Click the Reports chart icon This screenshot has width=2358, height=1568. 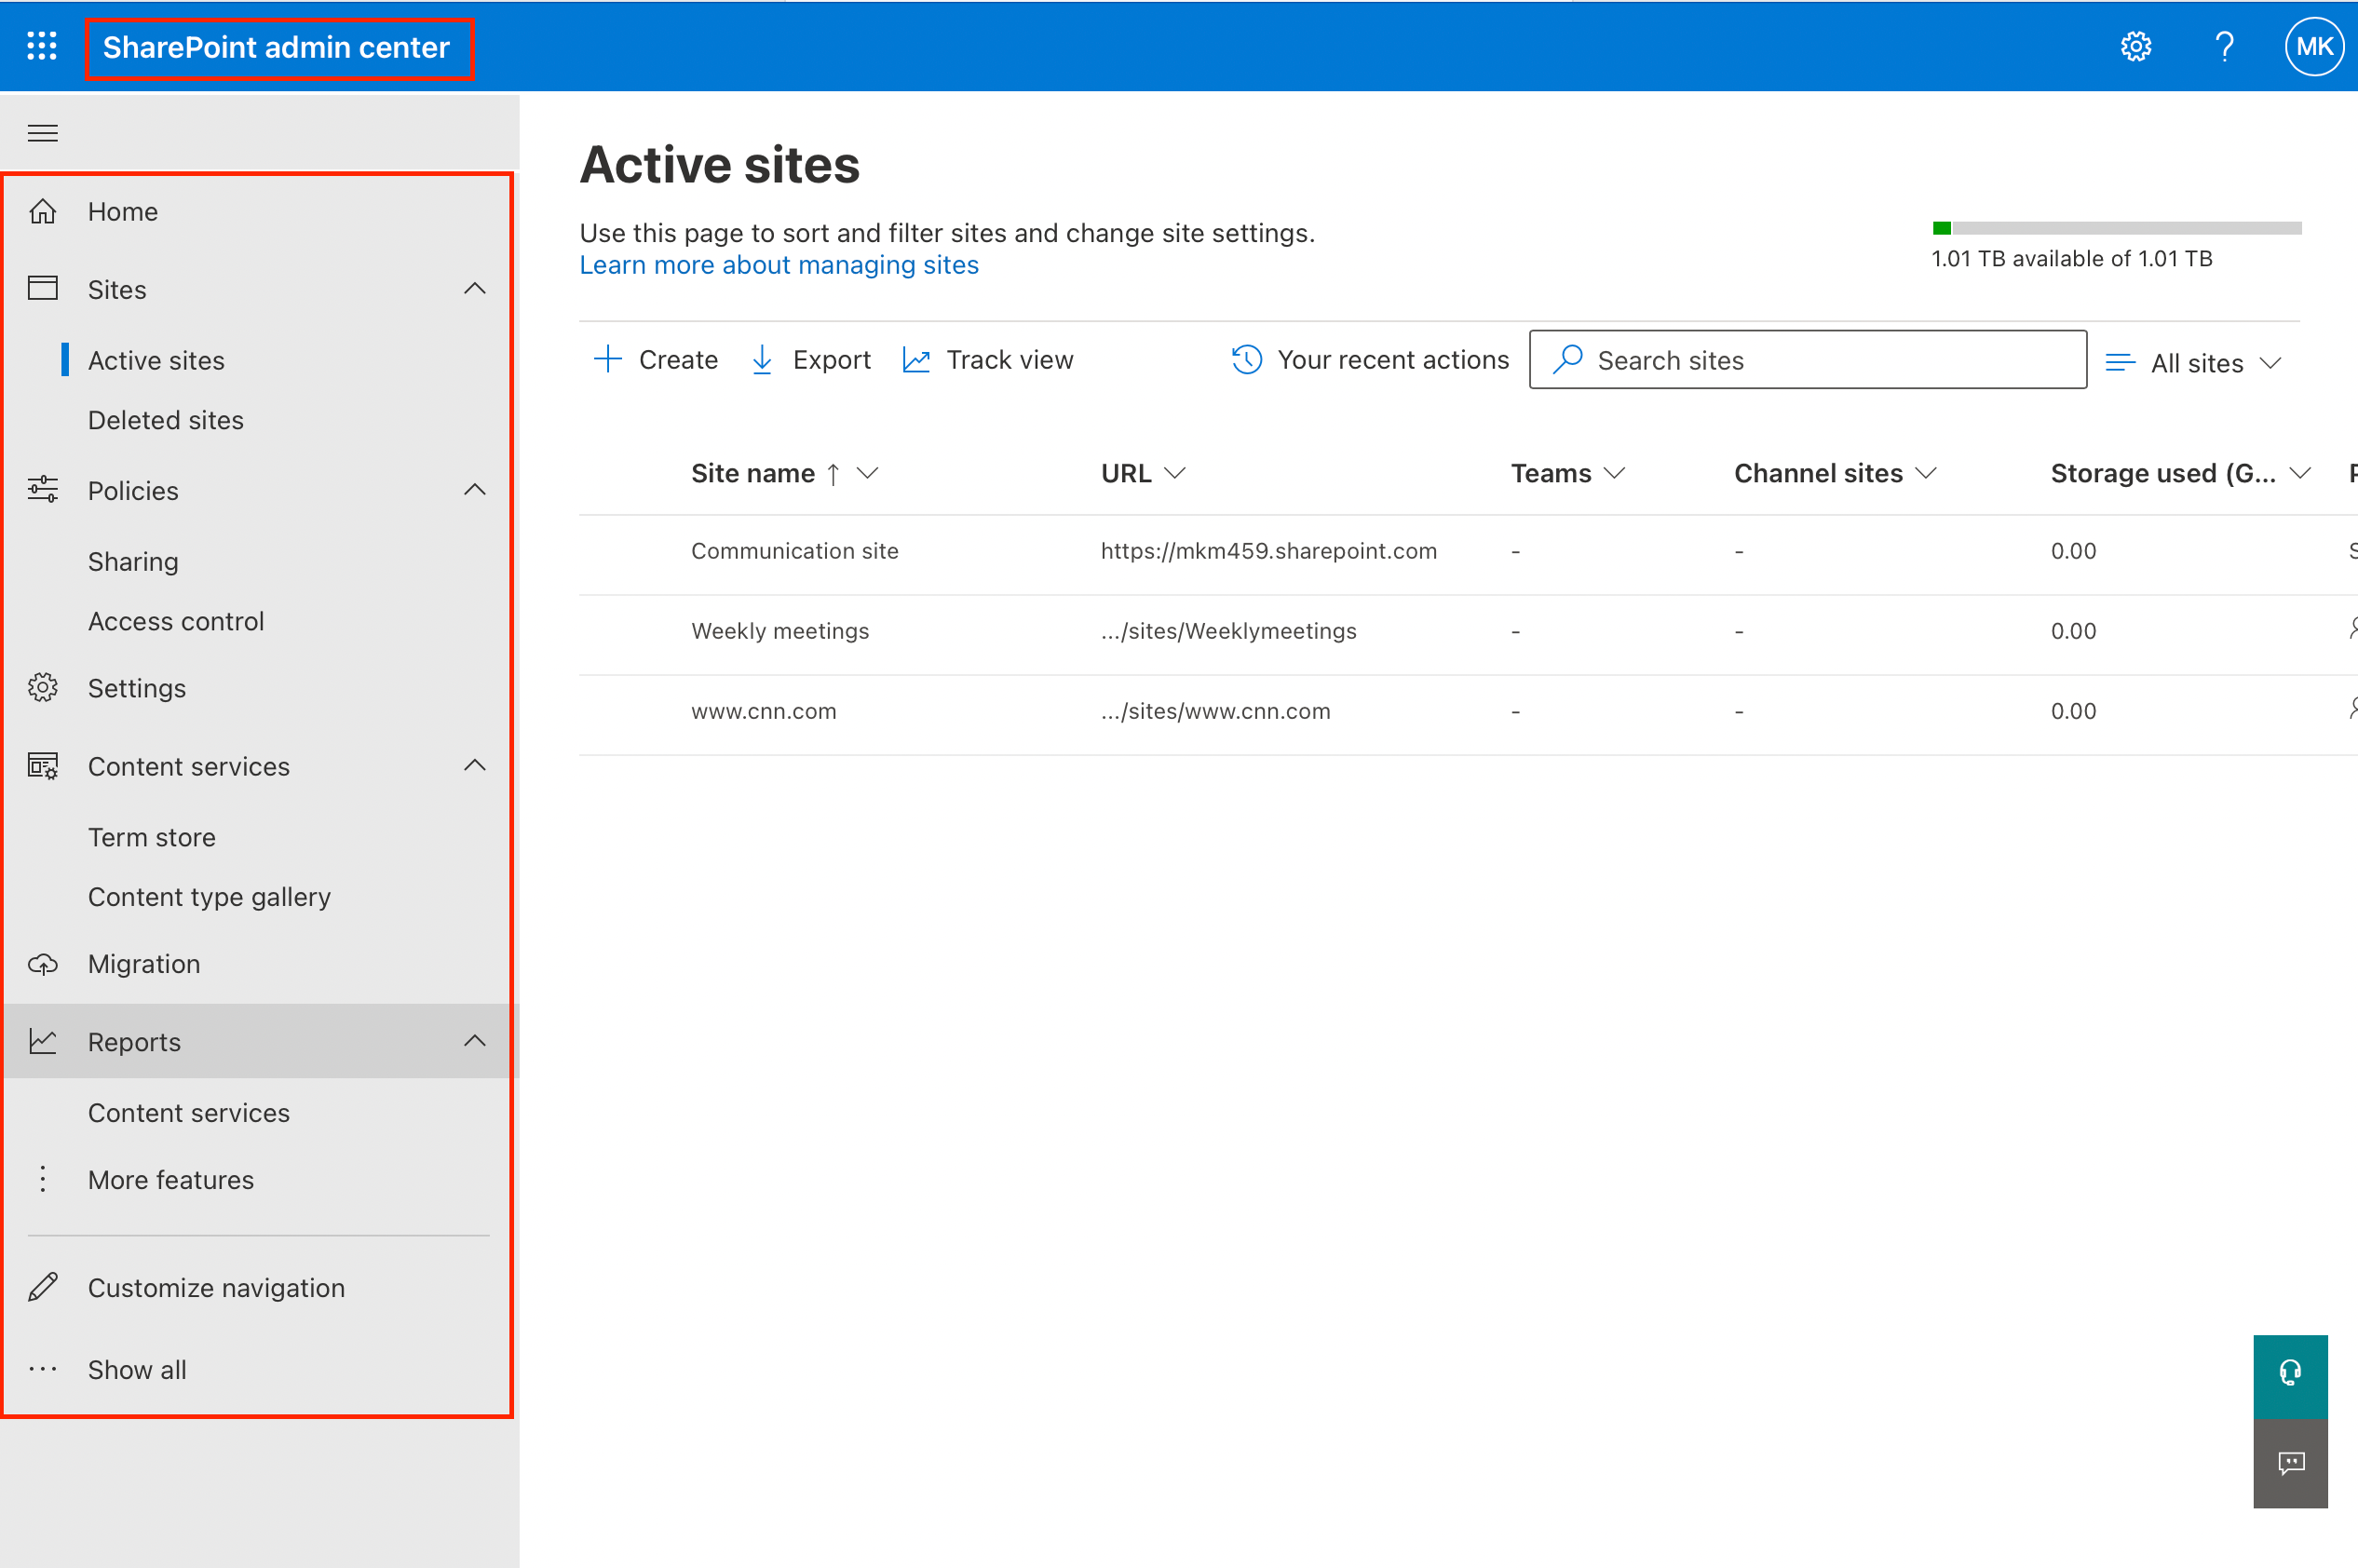[42, 1041]
